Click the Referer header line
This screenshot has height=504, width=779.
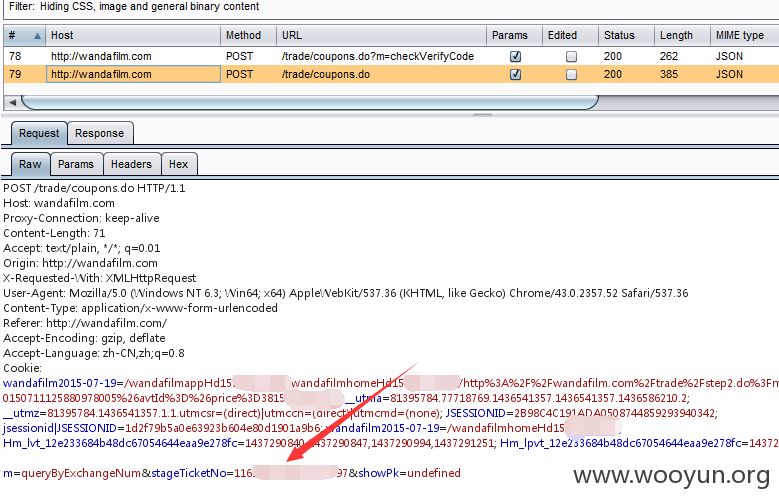(85, 323)
